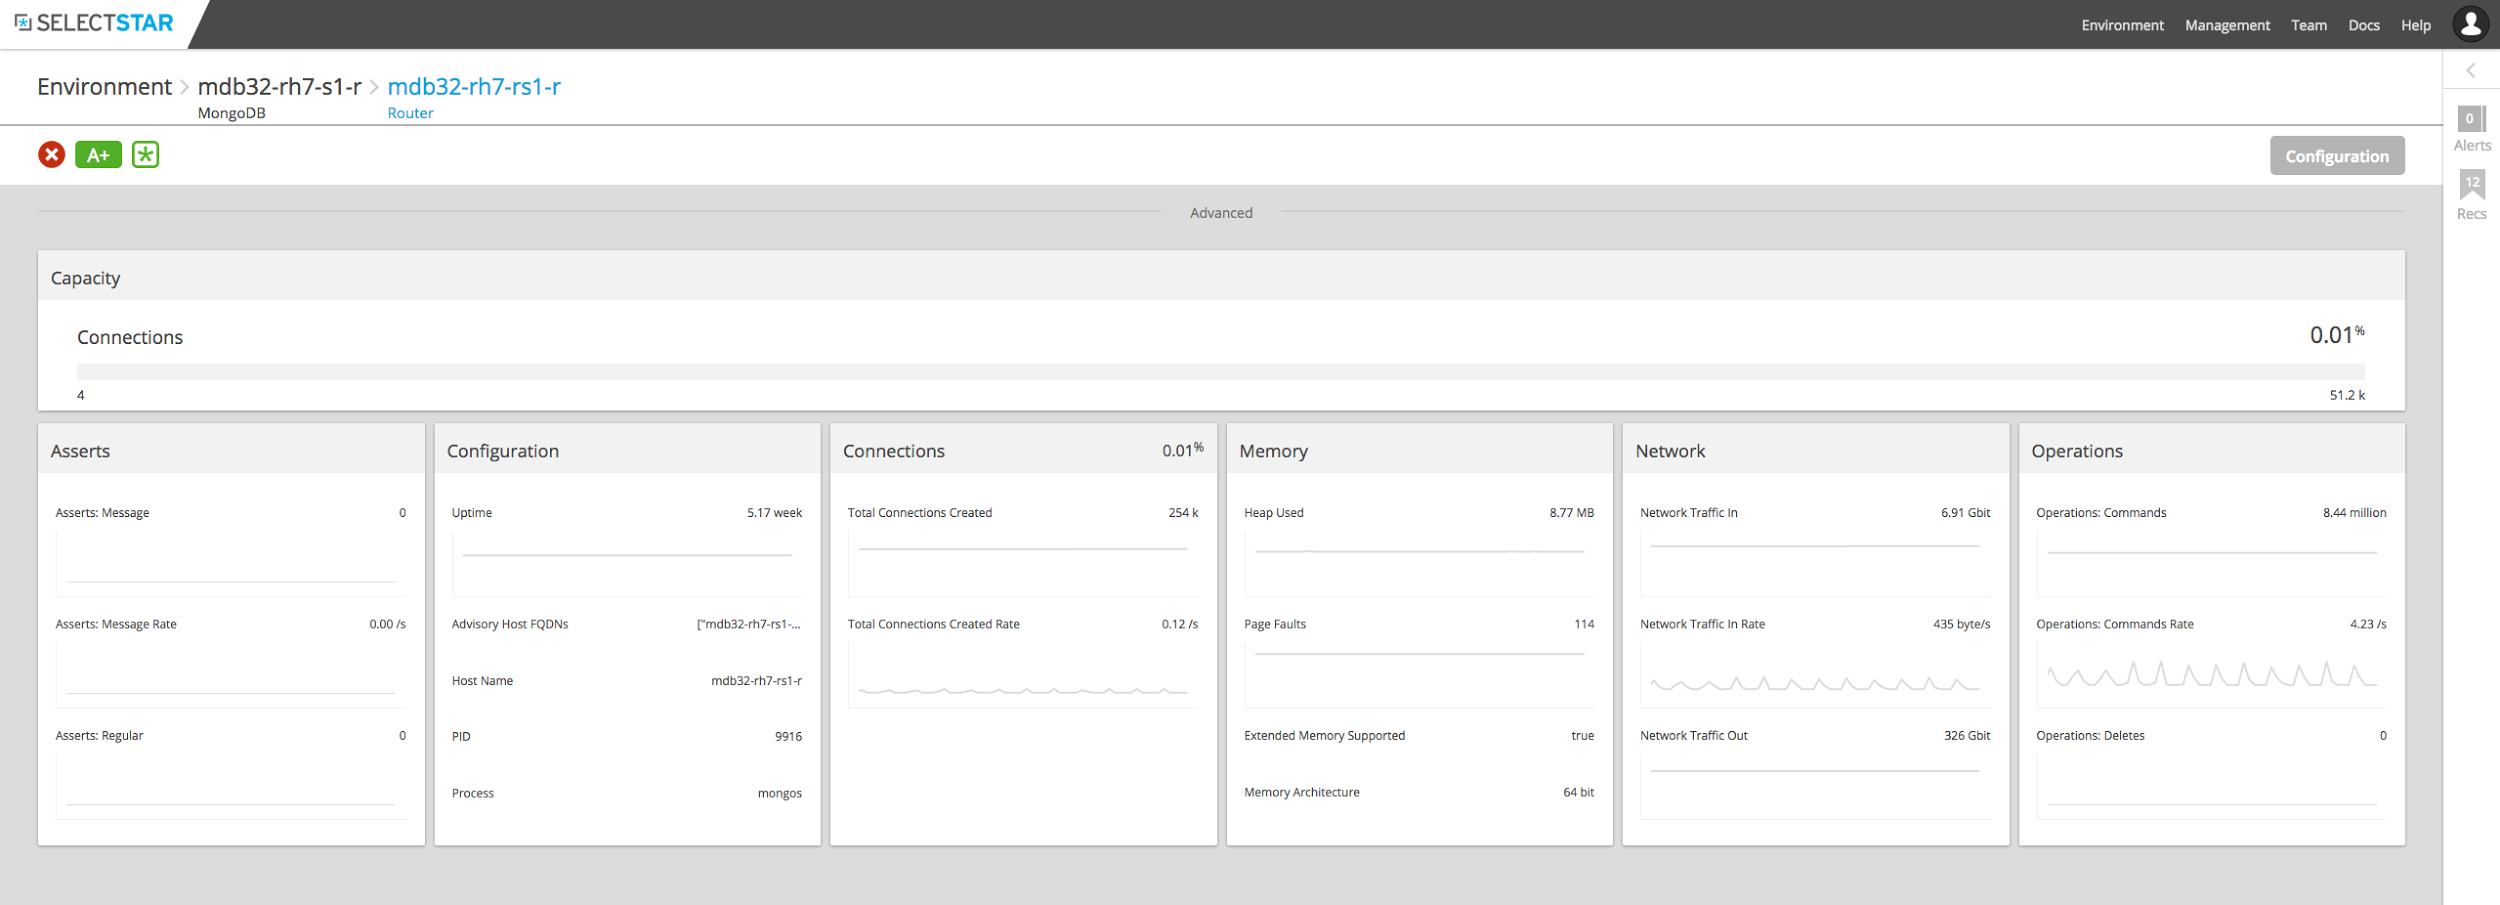Click the red X error status icon
The image size is (2500, 905).
[x=52, y=155]
